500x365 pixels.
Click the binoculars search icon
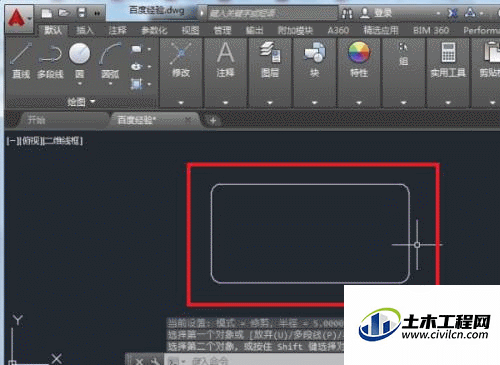[x=347, y=13]
